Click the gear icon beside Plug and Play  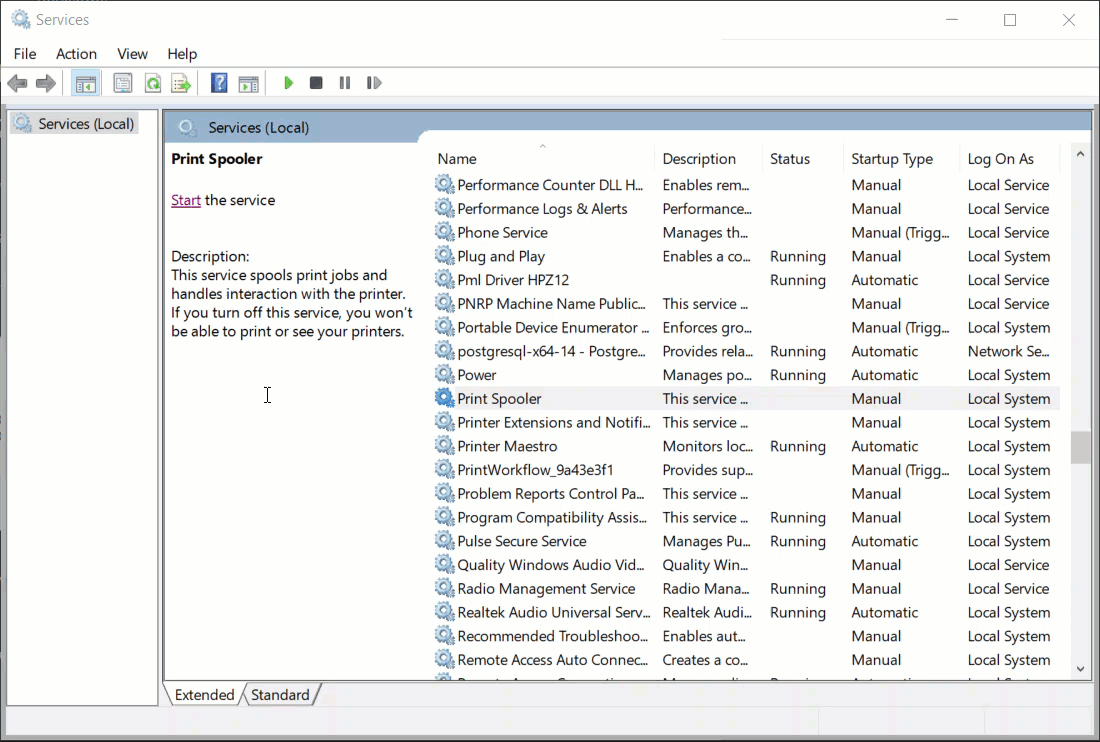[445, 255]
